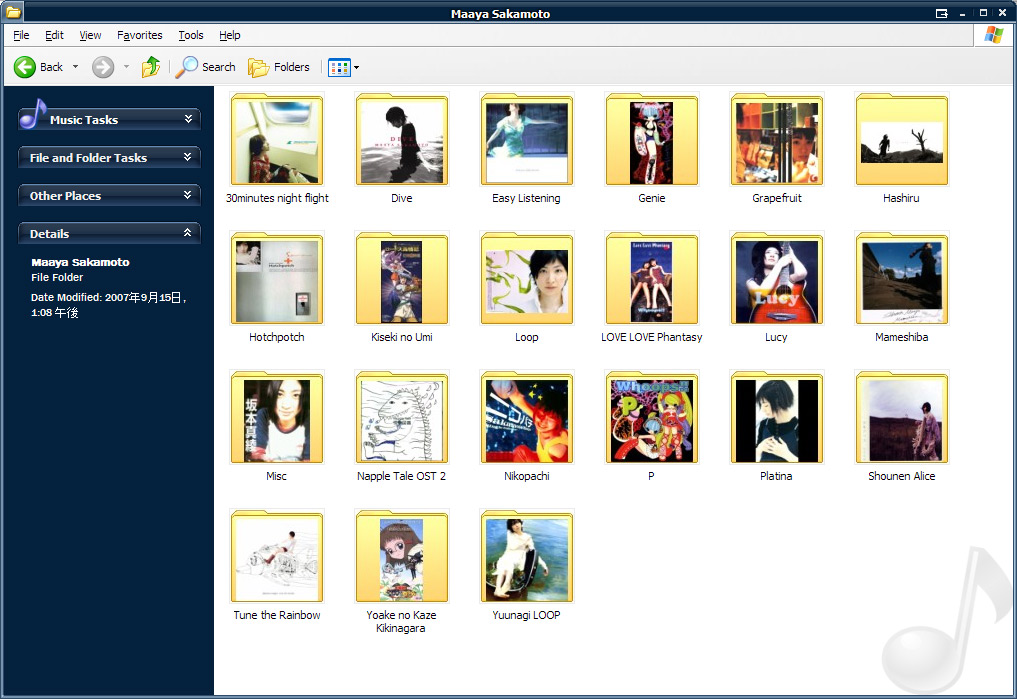
Task: Click the grey Forward arrow button
Action: pyautogui.click(x=102, y=67)
